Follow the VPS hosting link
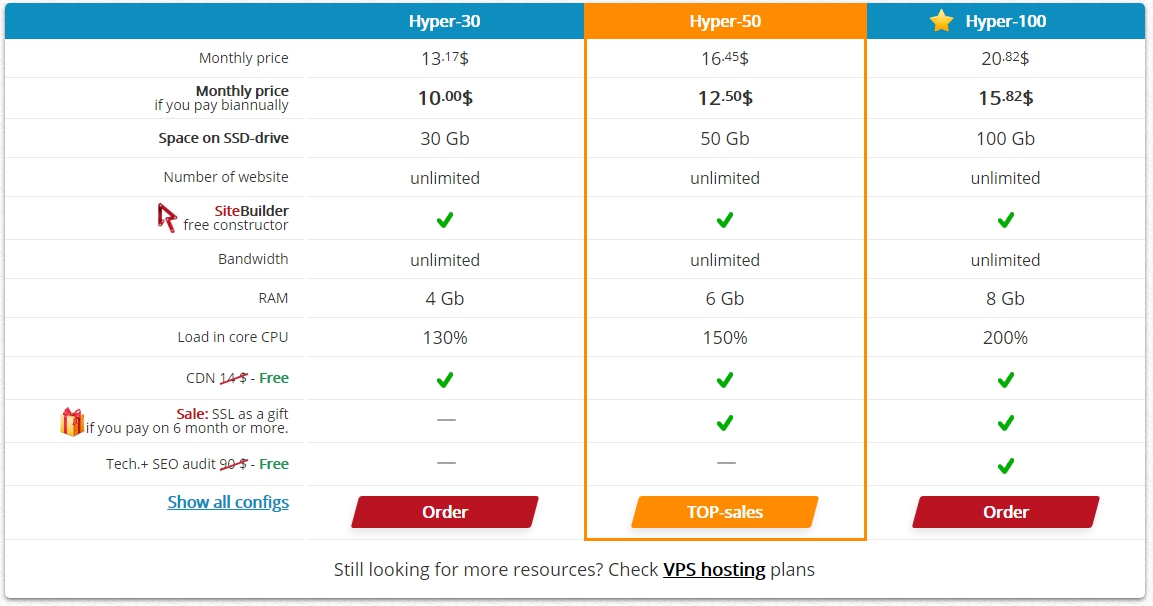 (x=714, y=570)
